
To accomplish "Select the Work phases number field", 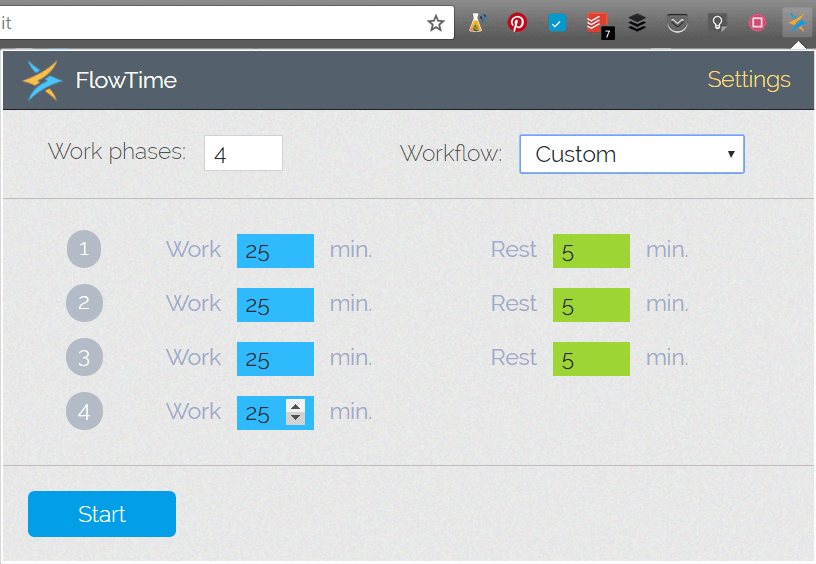I will [243, 153].
